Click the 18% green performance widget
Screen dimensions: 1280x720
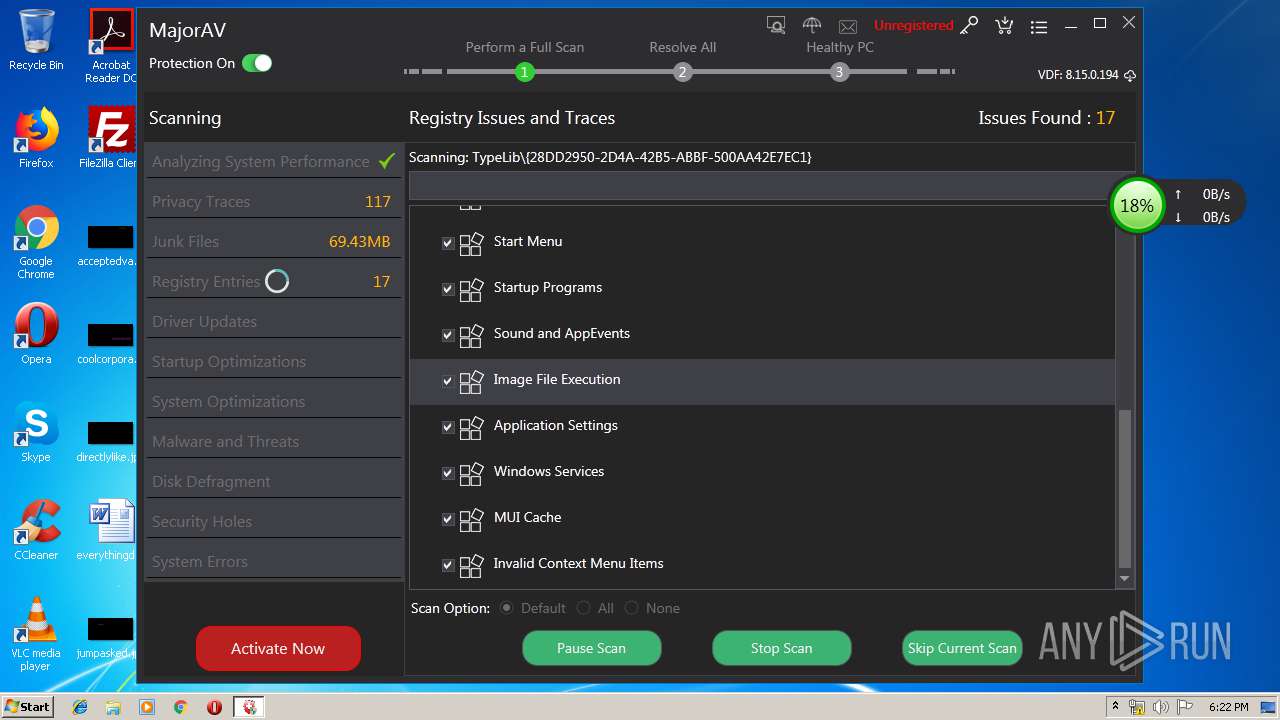click(1137, 205)
